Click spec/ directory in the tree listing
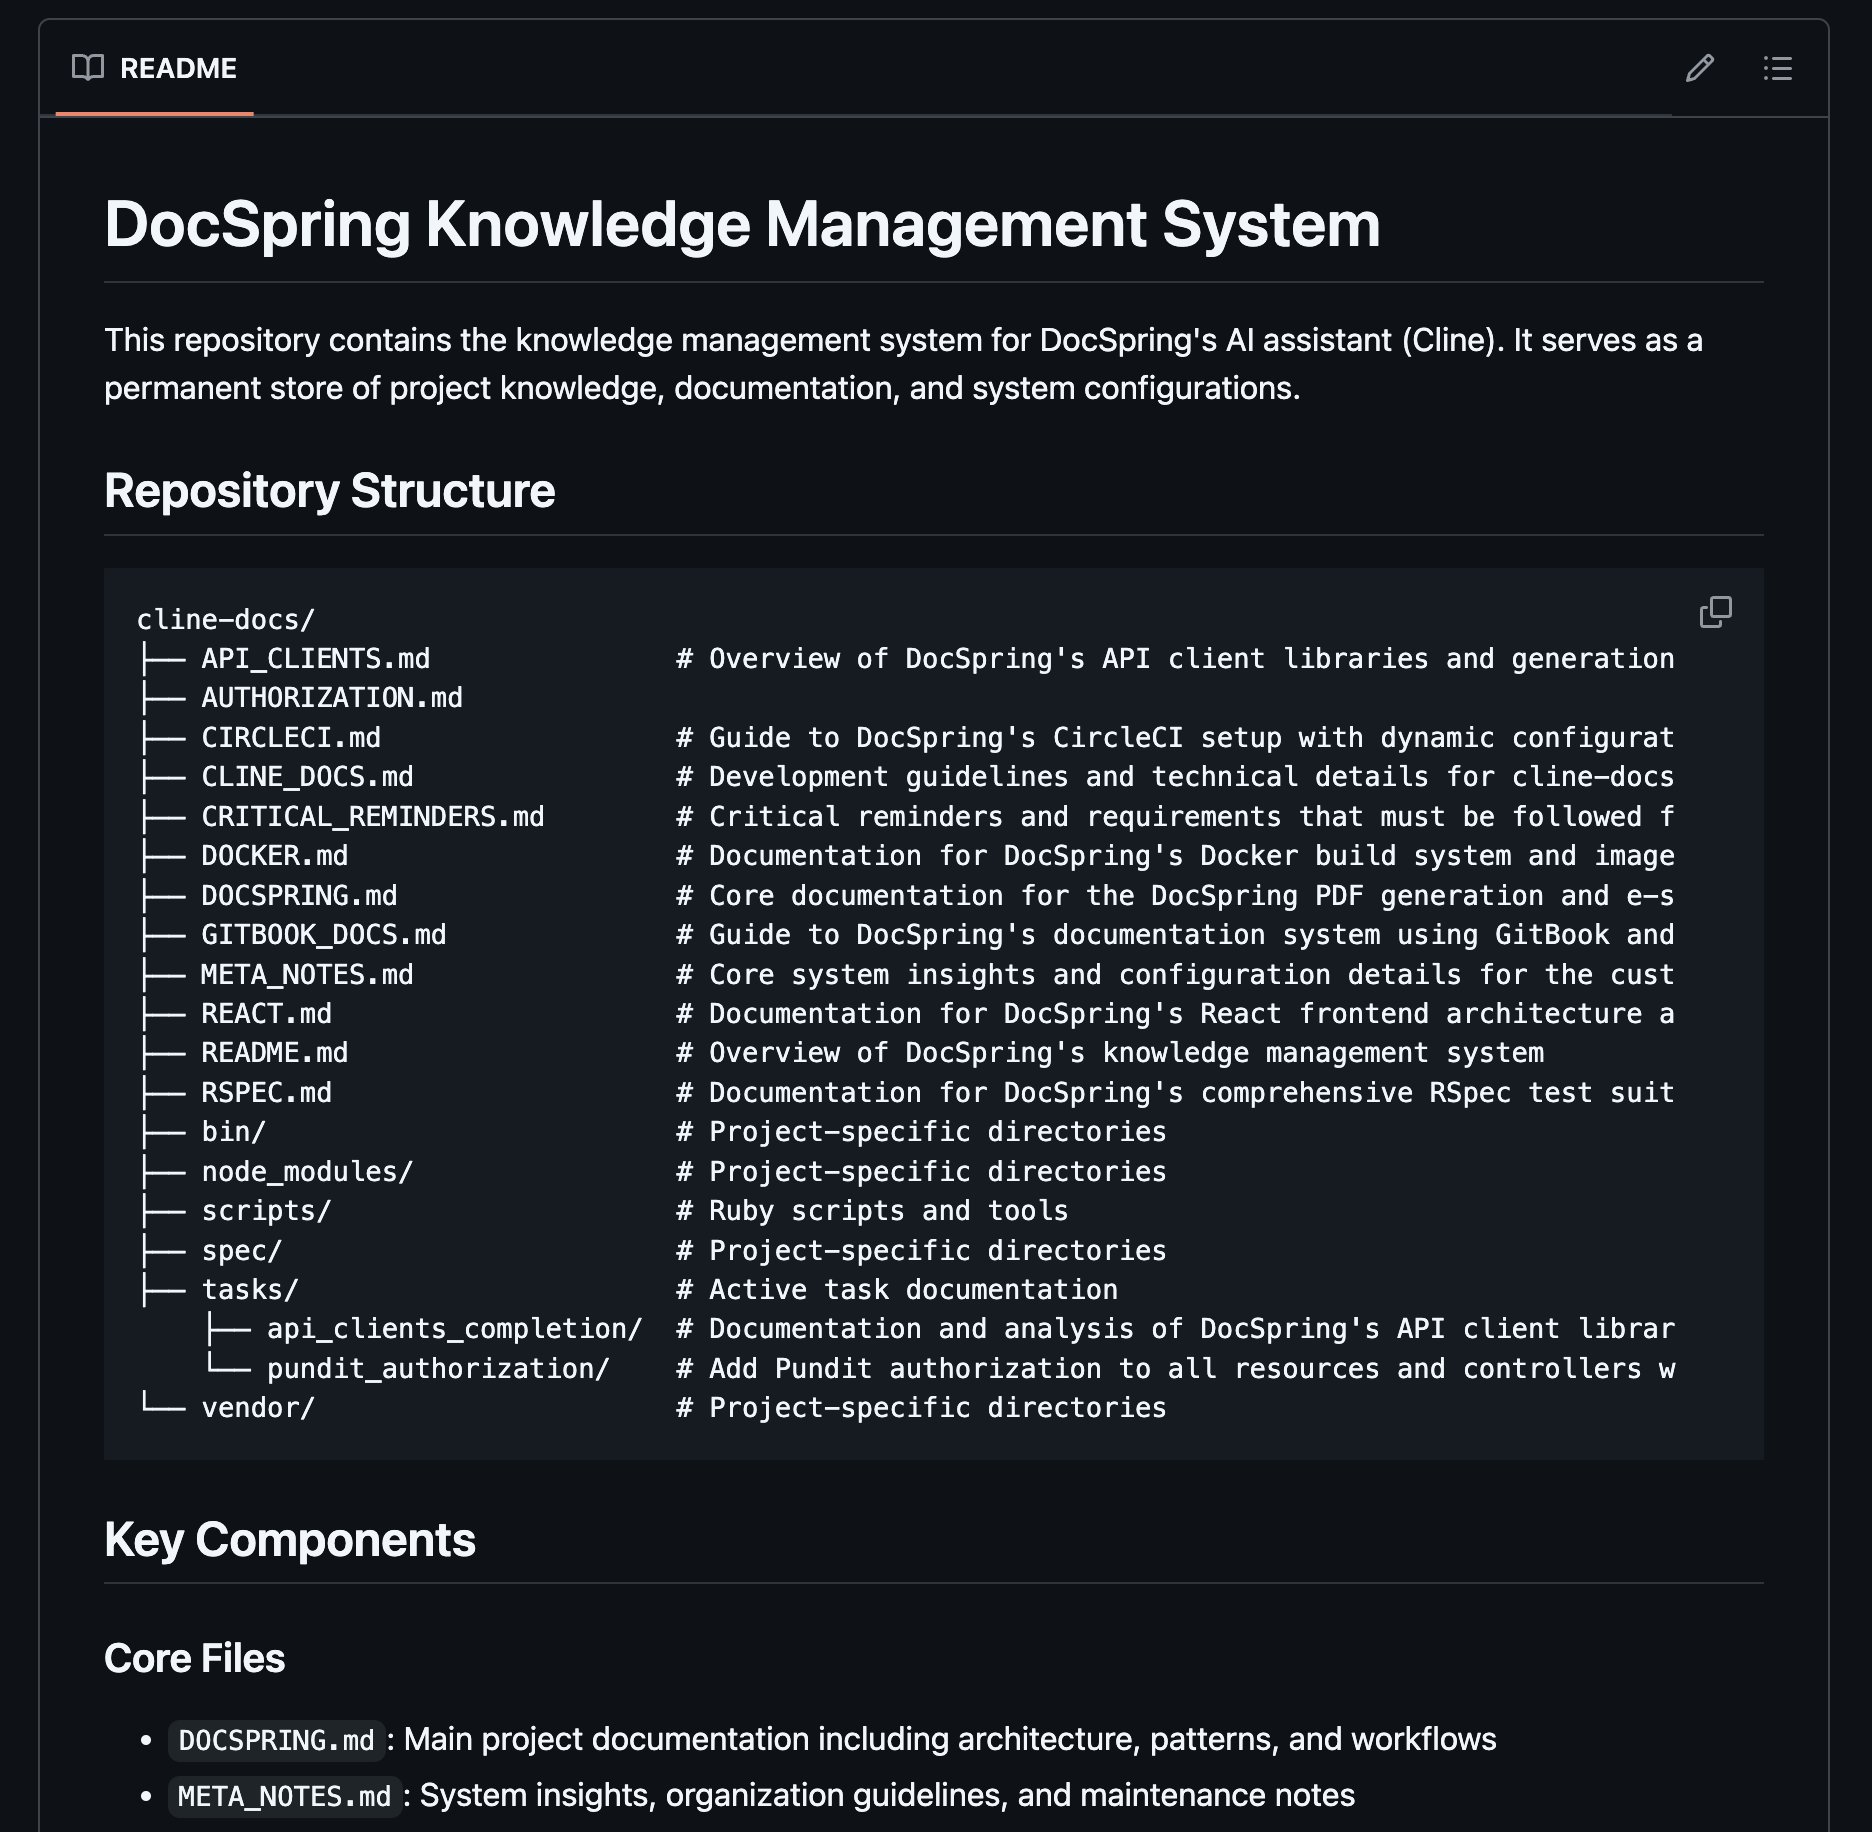Image resolution: width=1872 pixels, height=1832 pixels. 242,1251
